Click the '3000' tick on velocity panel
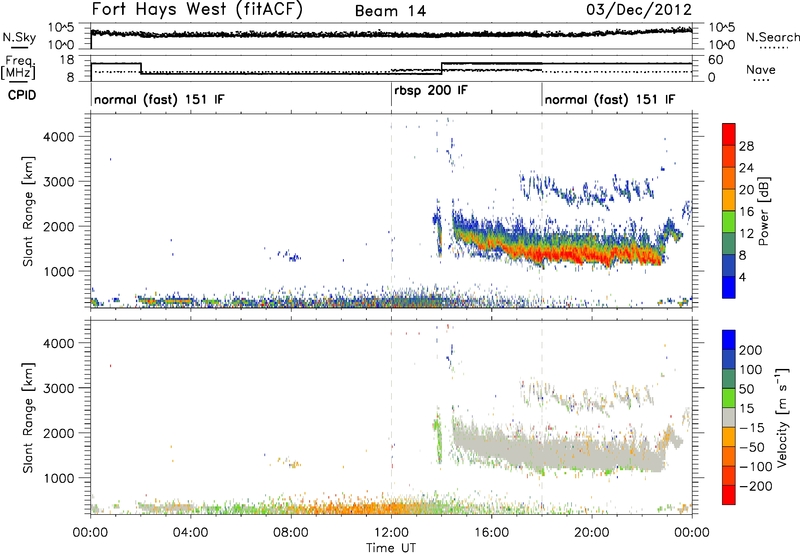The height and width of the screenshot is (554, 800). 59,388
